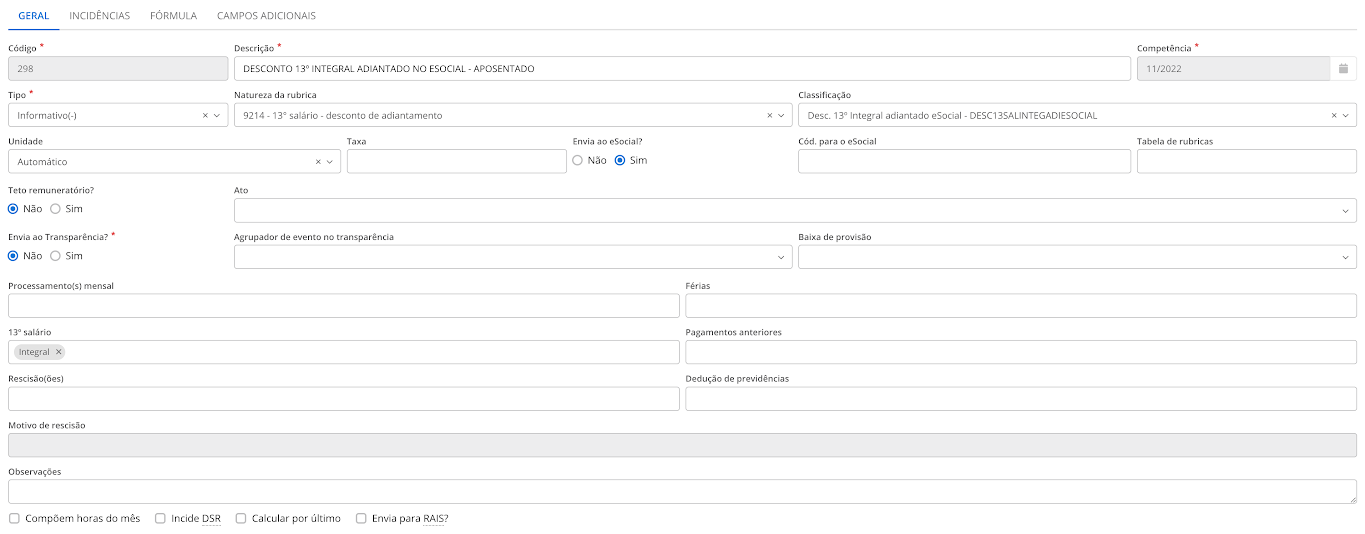The height and width of the screenshot is (534, 1365).
Task: Select Sim for Teto remuneratório
Action: [56, 209]
